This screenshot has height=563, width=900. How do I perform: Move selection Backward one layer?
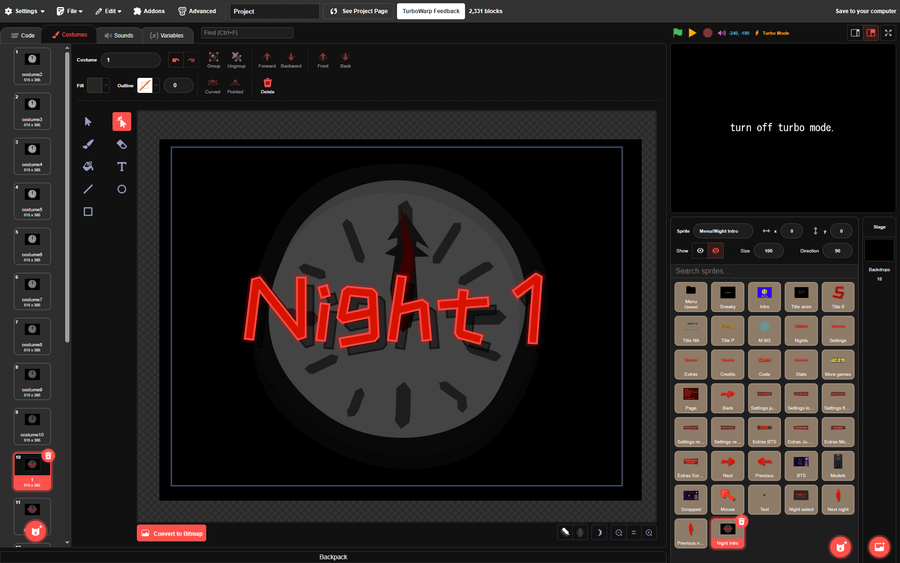(x=291, y=60)
